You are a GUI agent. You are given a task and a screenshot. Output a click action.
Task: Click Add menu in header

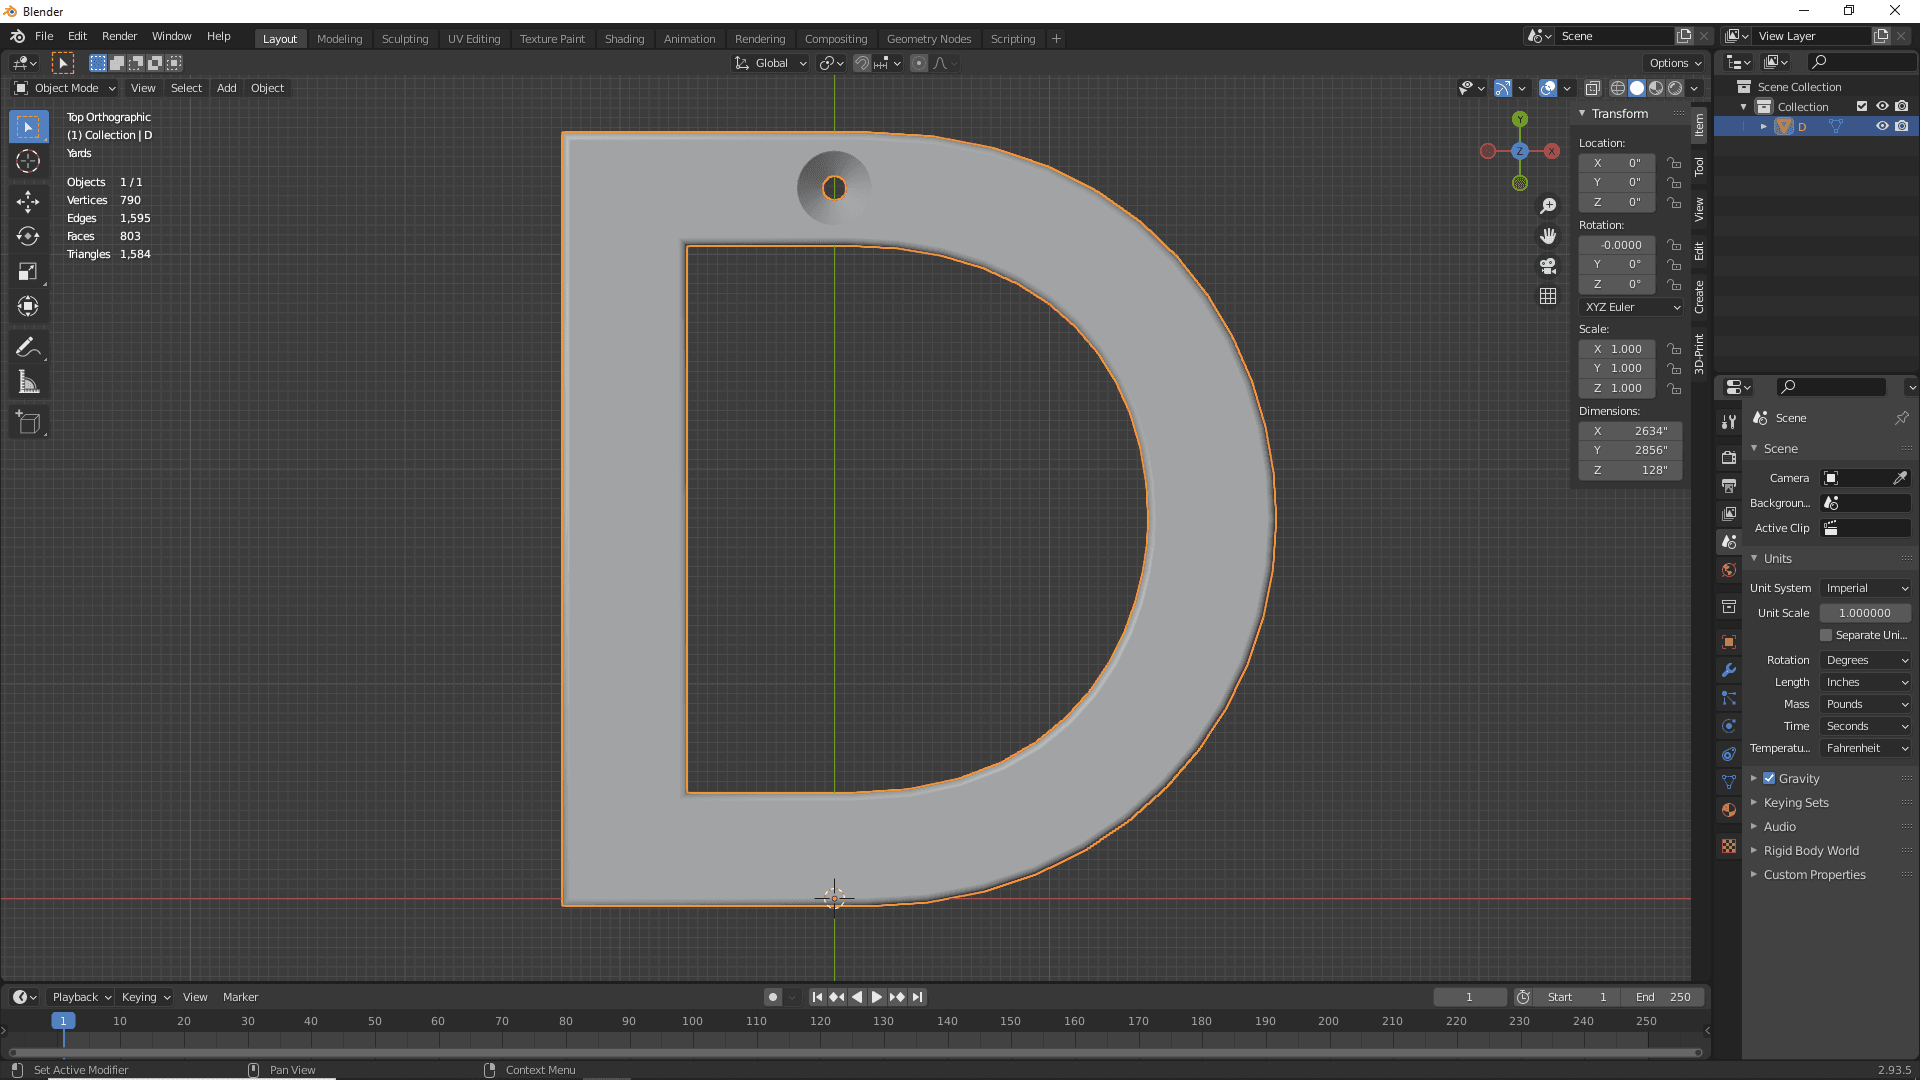click(x=225, y=87)
